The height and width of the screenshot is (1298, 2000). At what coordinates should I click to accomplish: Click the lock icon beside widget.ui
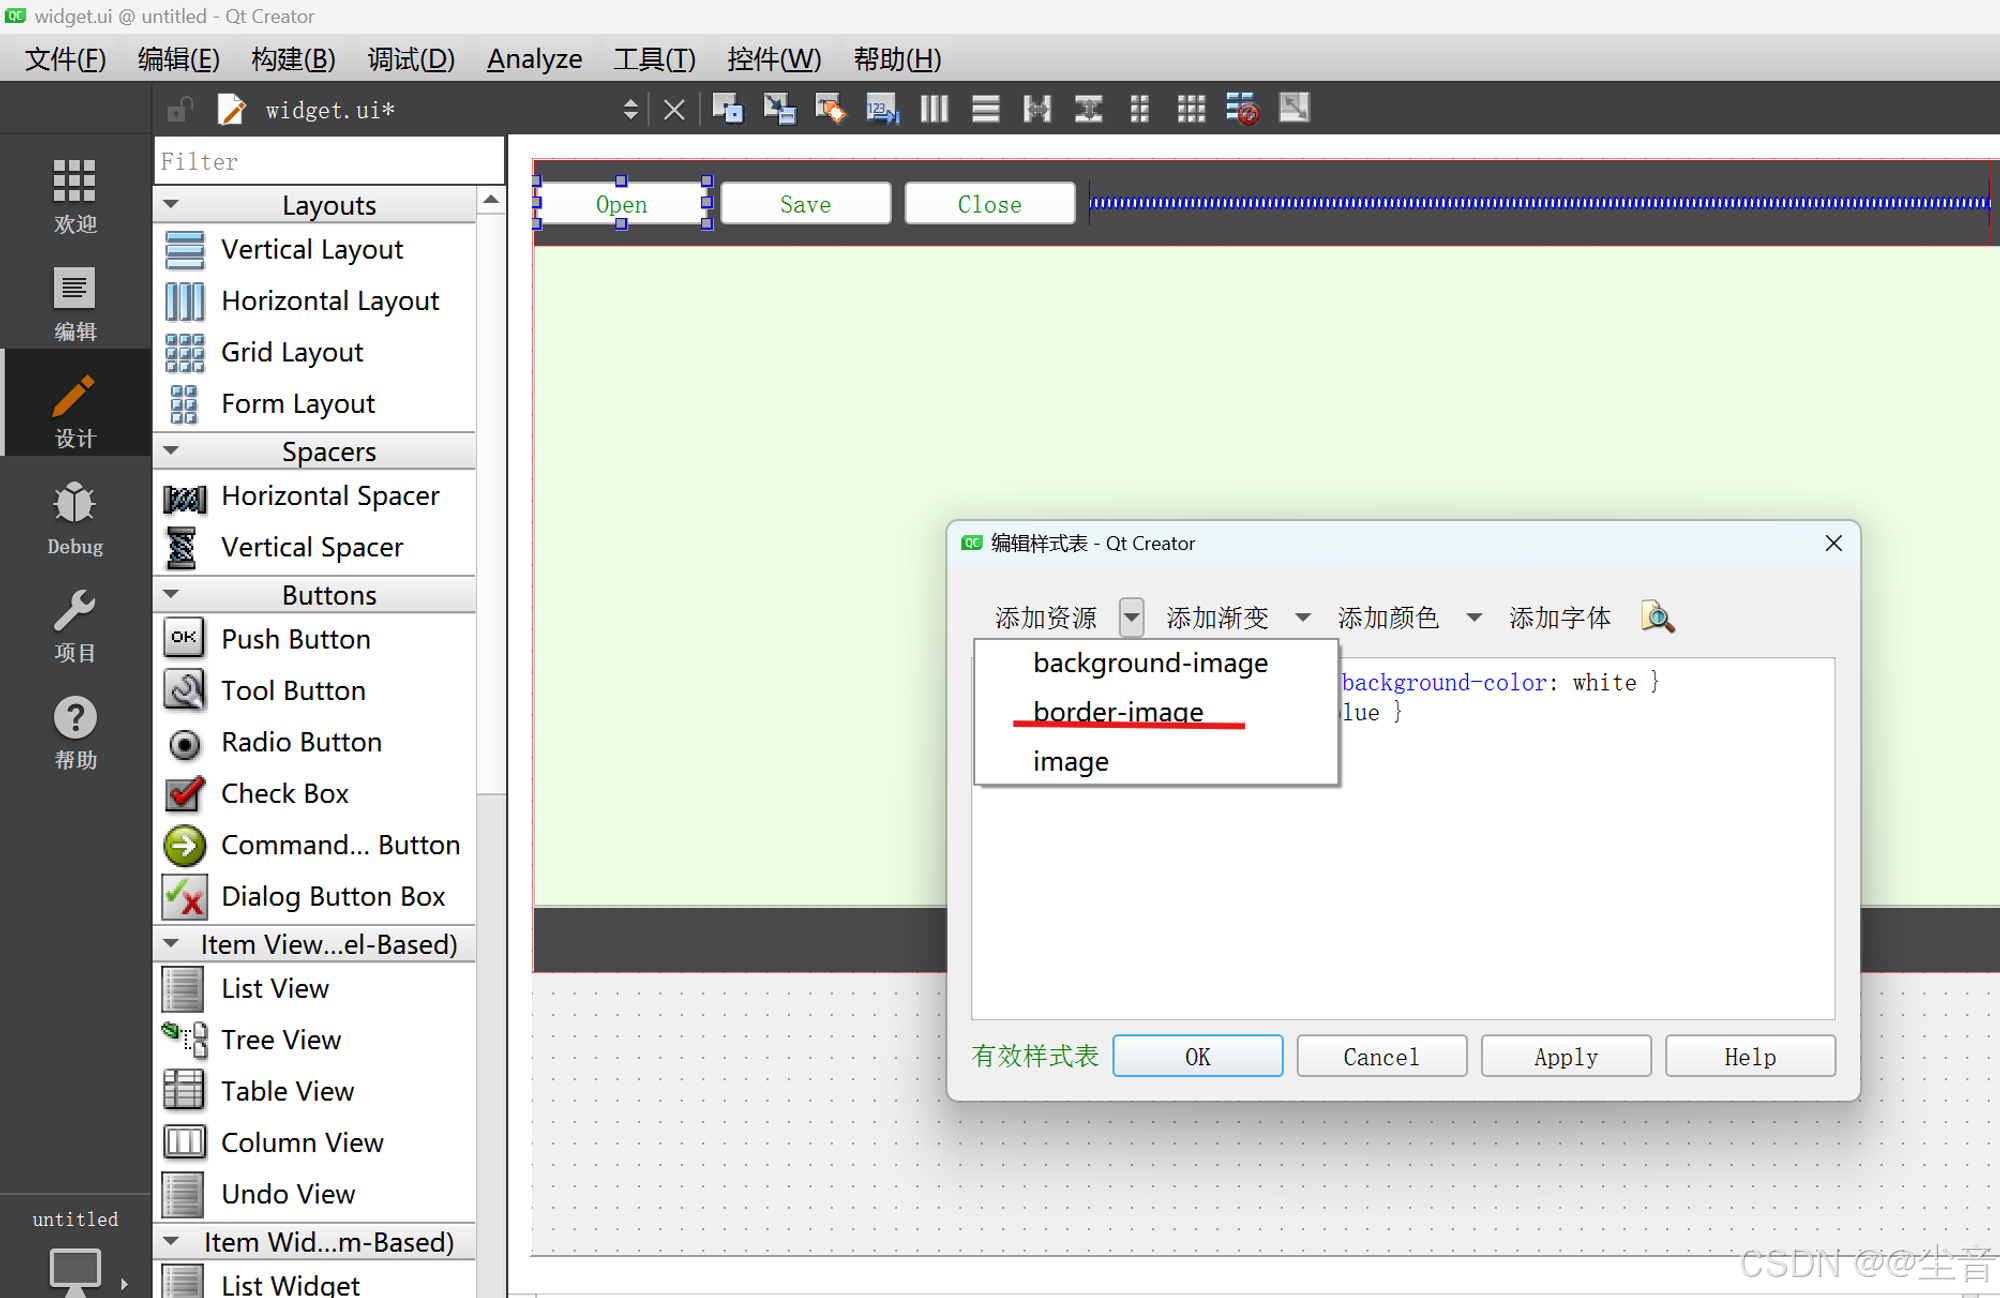(x=179, y=109)
